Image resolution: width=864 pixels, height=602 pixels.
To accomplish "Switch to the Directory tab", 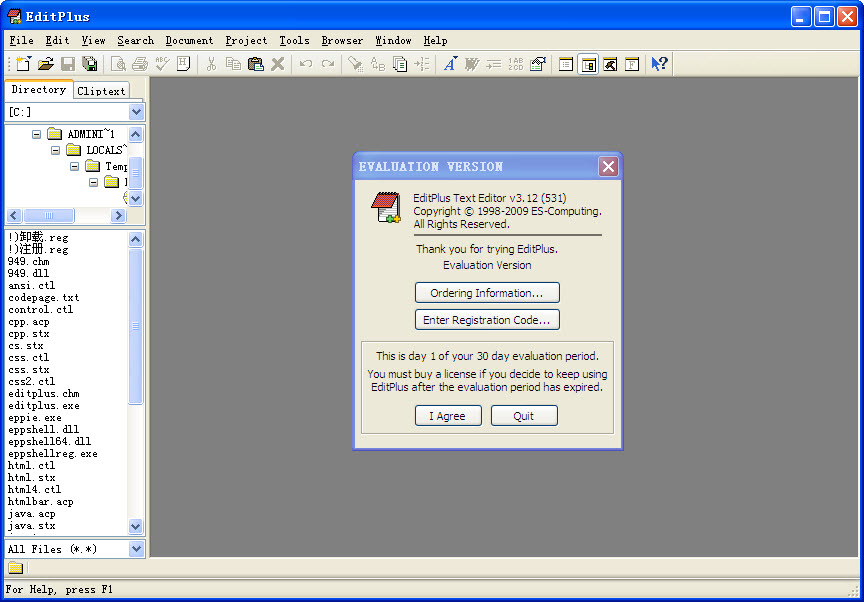I will pyautogui.click(x=39, y=89).
